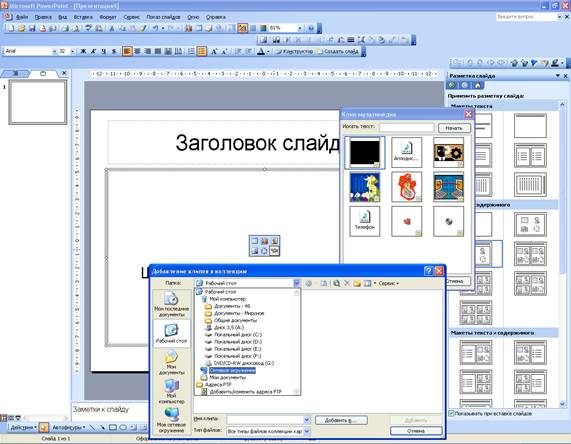The height and width of the screenshot is (444, 571).
Task: Toggle left text alignment button
Action: (127, 51)
